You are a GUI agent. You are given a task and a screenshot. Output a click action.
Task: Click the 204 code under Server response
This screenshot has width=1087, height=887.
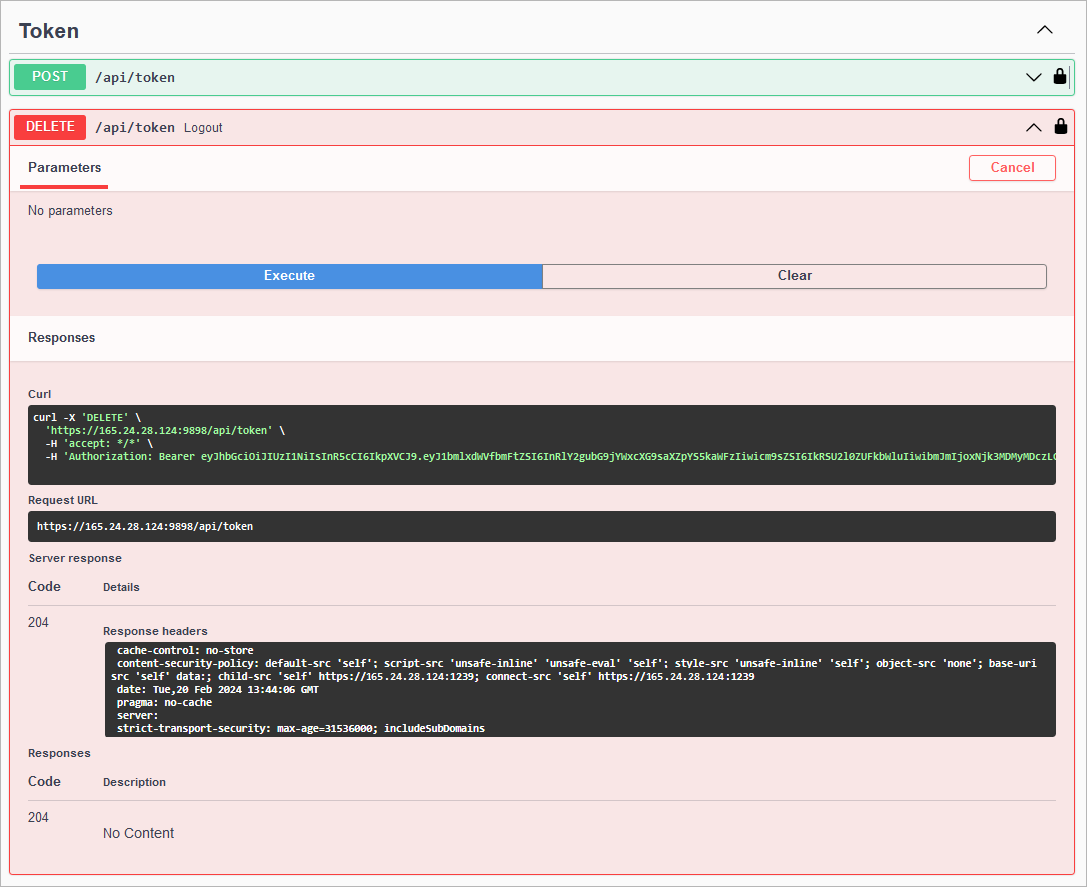tap(38, 623)
